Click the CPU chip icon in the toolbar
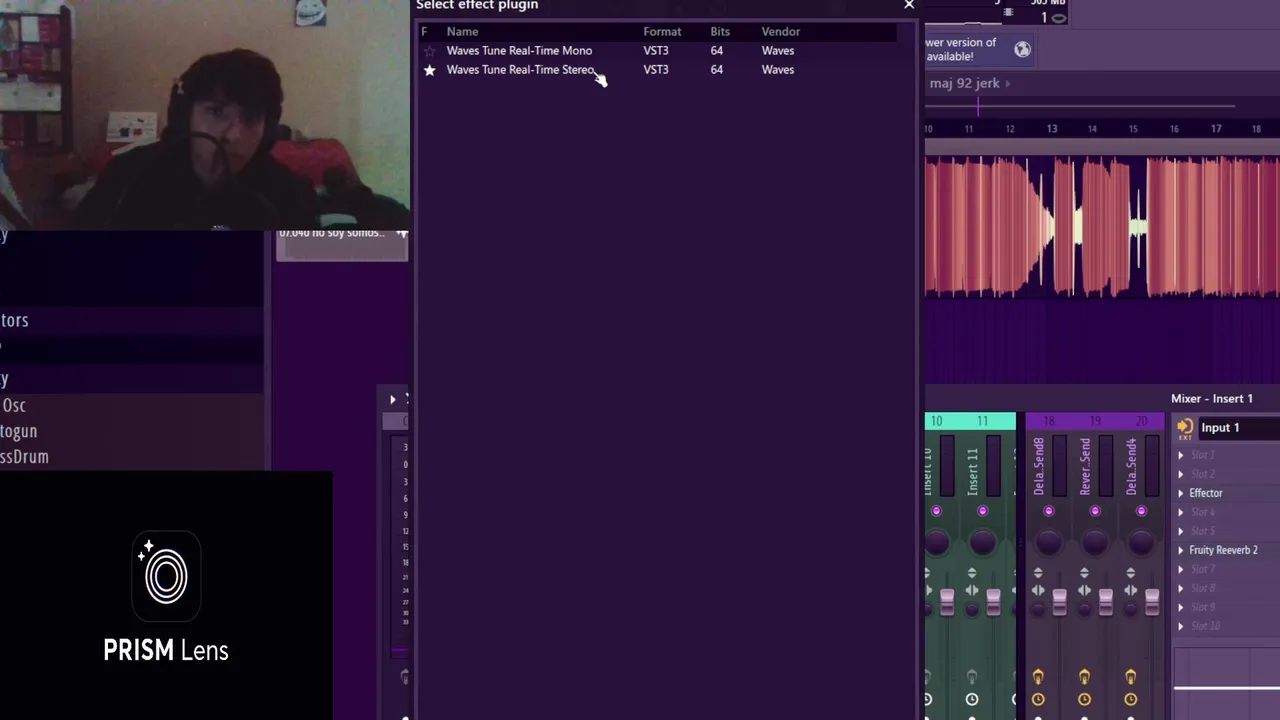1280x720 pixels. (1008, 12)
